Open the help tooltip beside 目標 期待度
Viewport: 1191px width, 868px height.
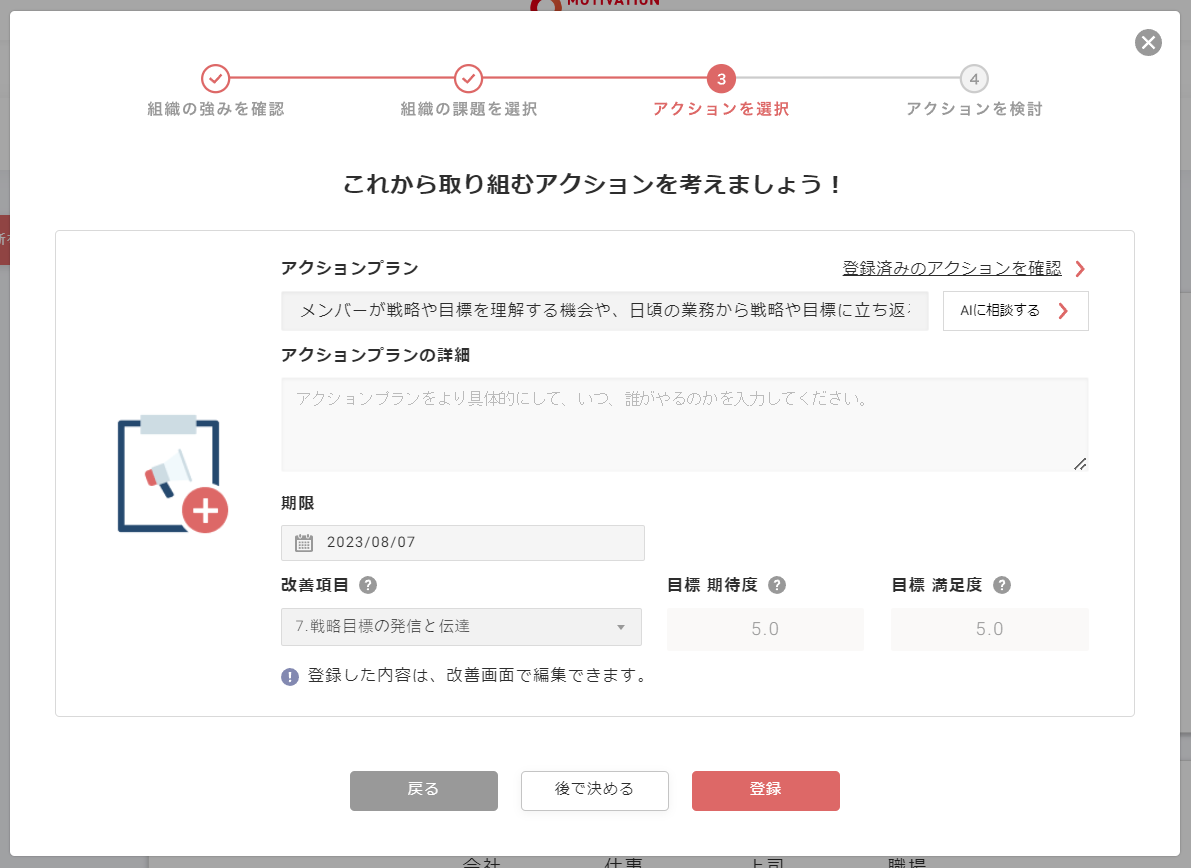coord(777,585)
